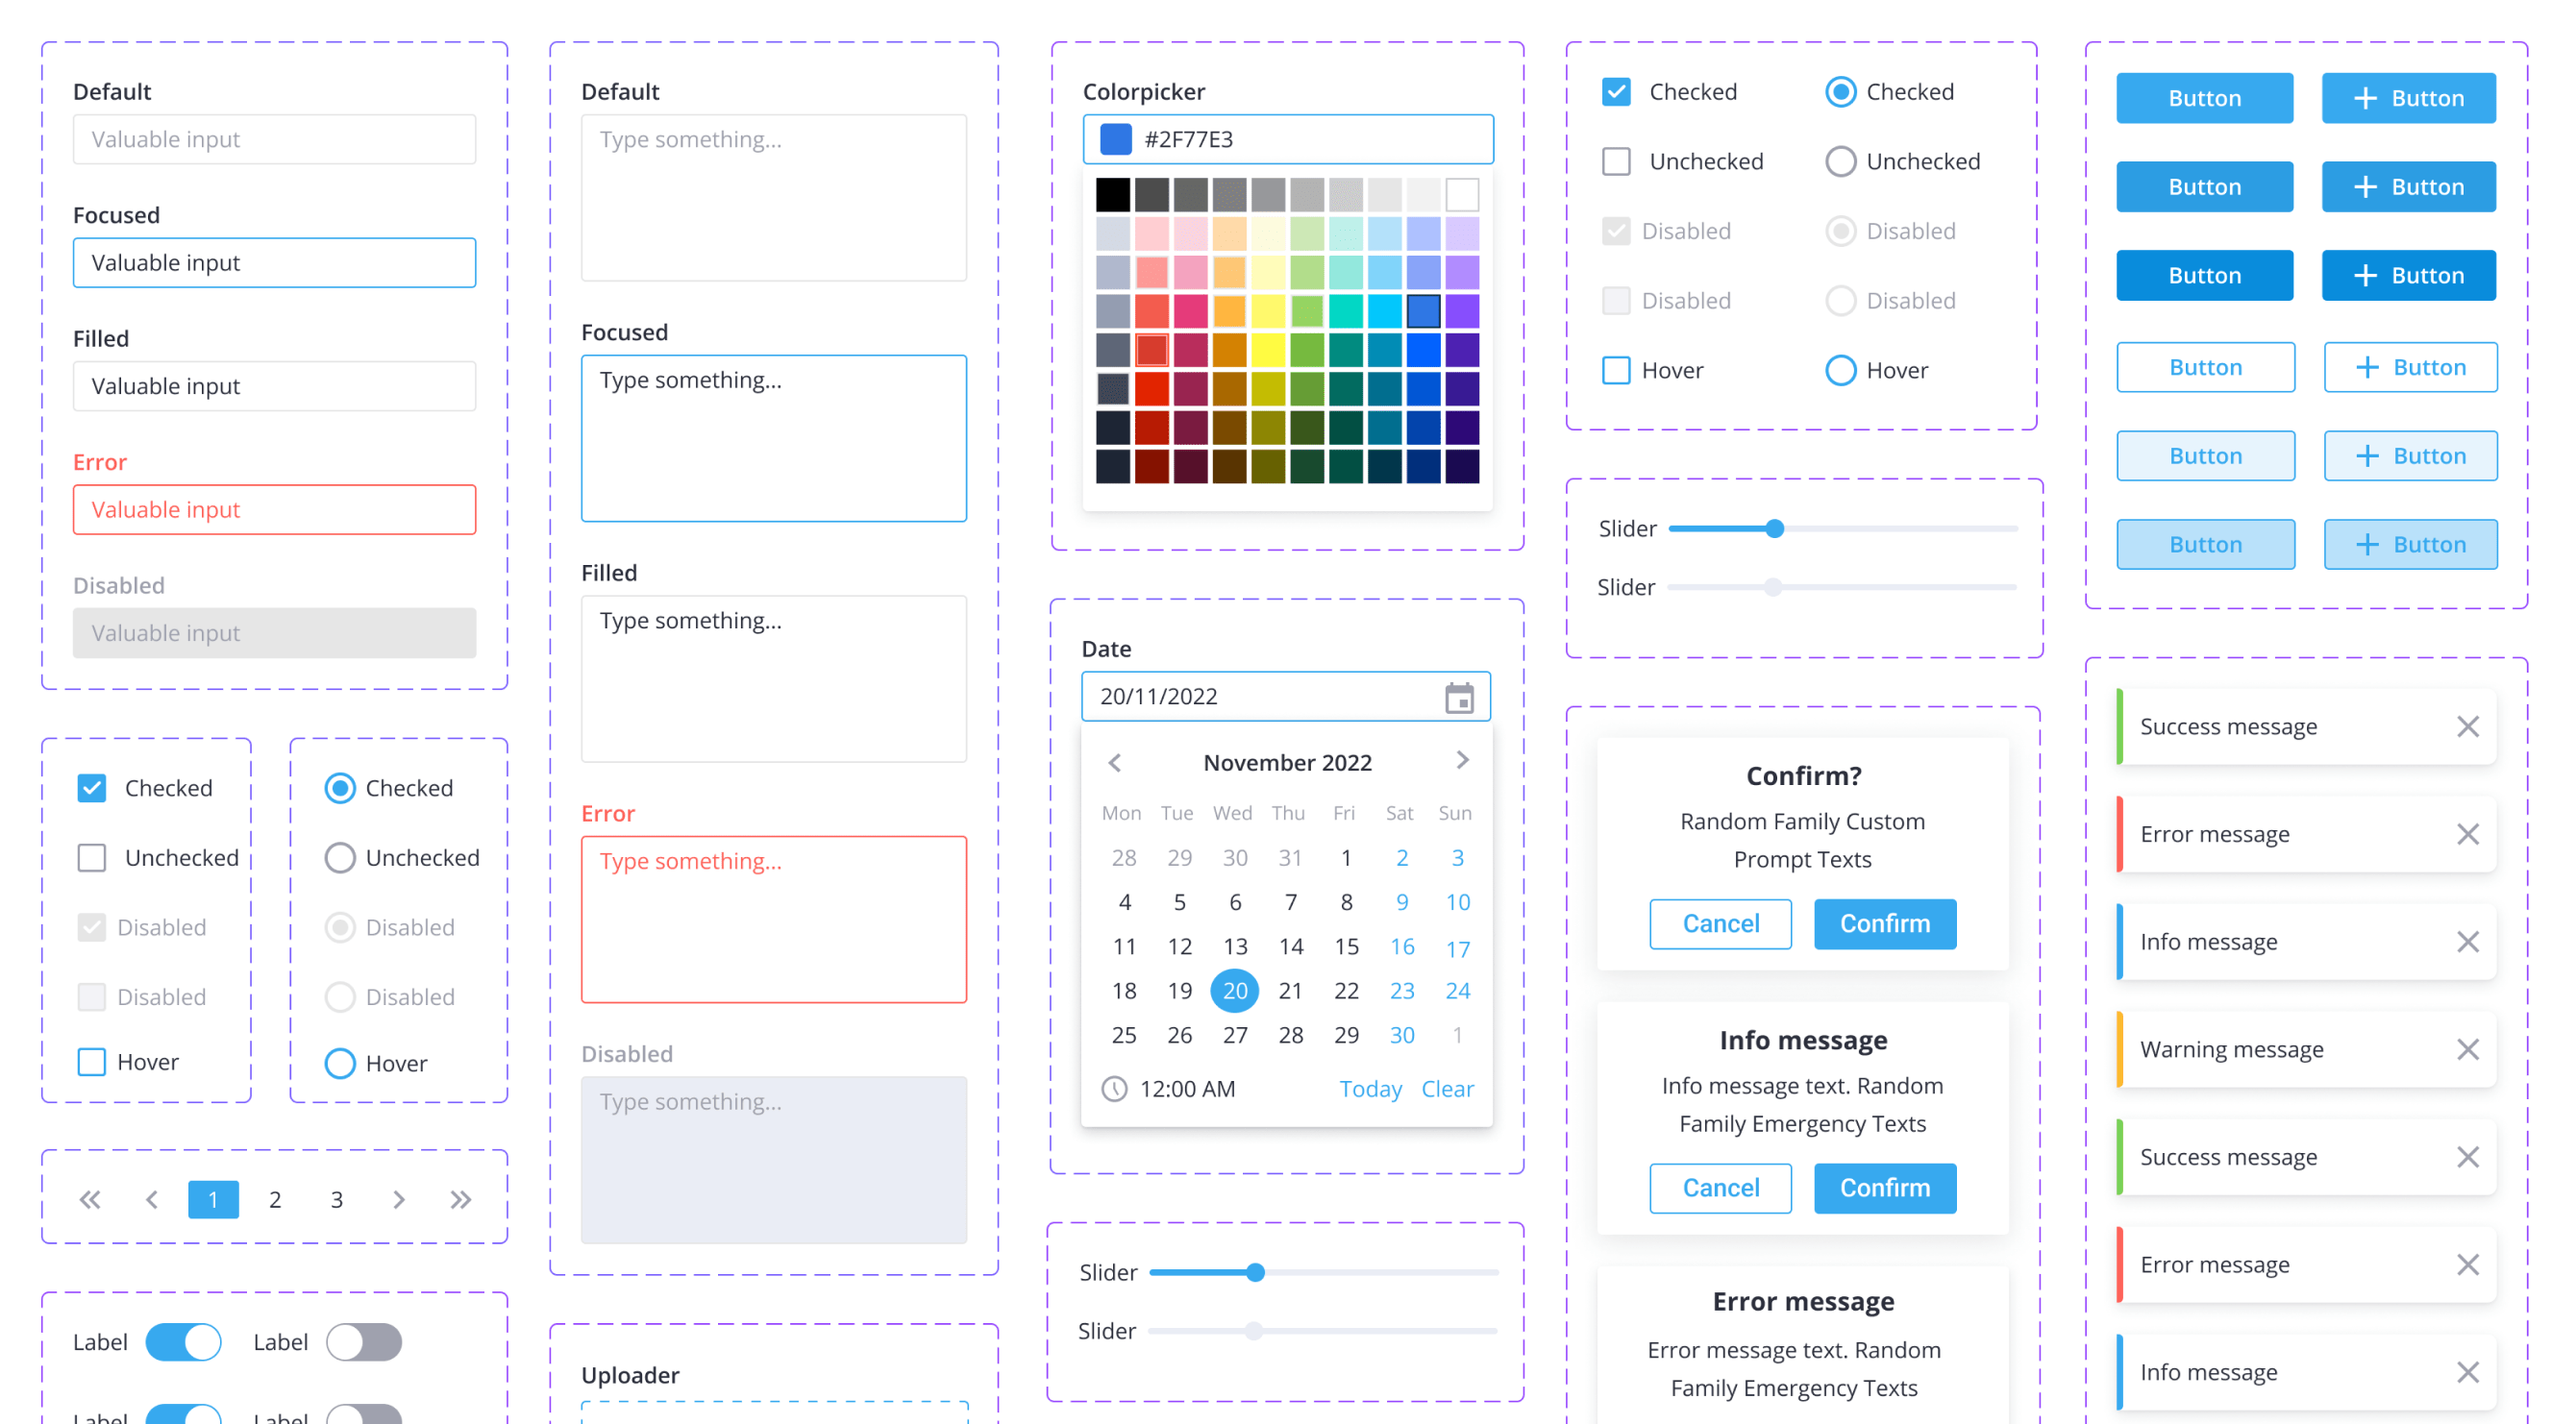Go to previous month in calendar
The width and height of the screenshot is (2576, 1424).
[x=1115, y=762]
